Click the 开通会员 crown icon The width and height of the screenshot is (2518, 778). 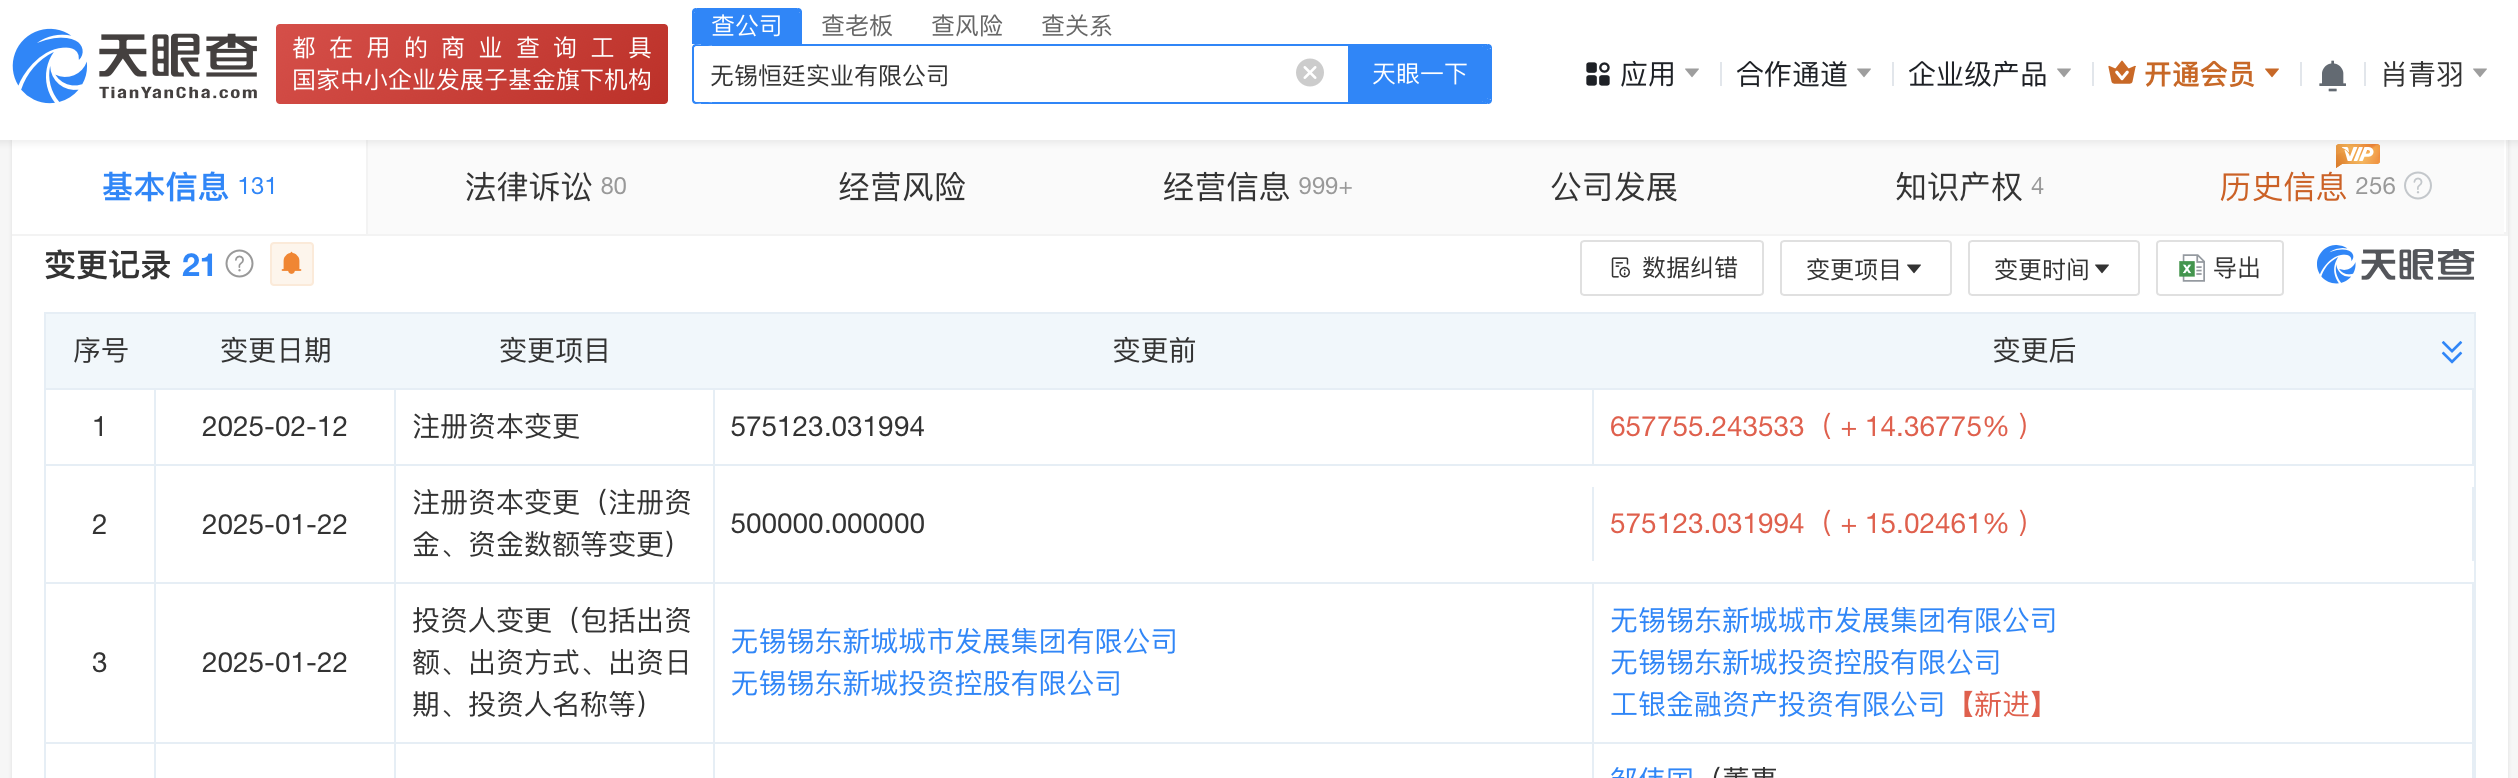2122,73
